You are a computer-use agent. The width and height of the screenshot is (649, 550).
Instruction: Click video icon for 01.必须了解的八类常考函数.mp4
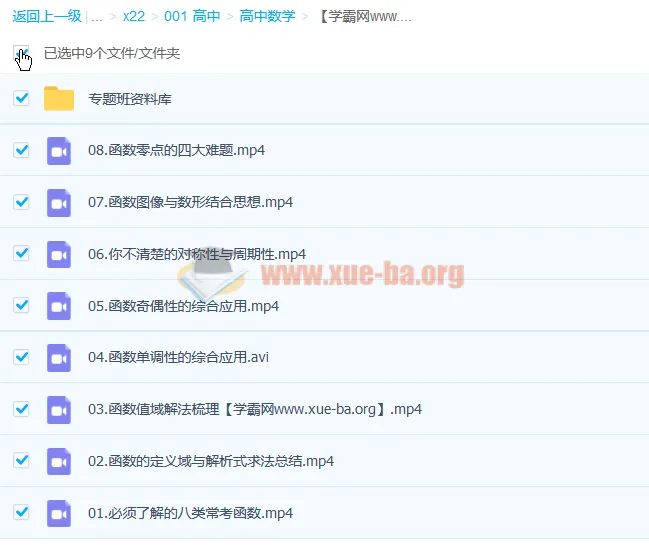pyautogui.click(x=59, y=513)
